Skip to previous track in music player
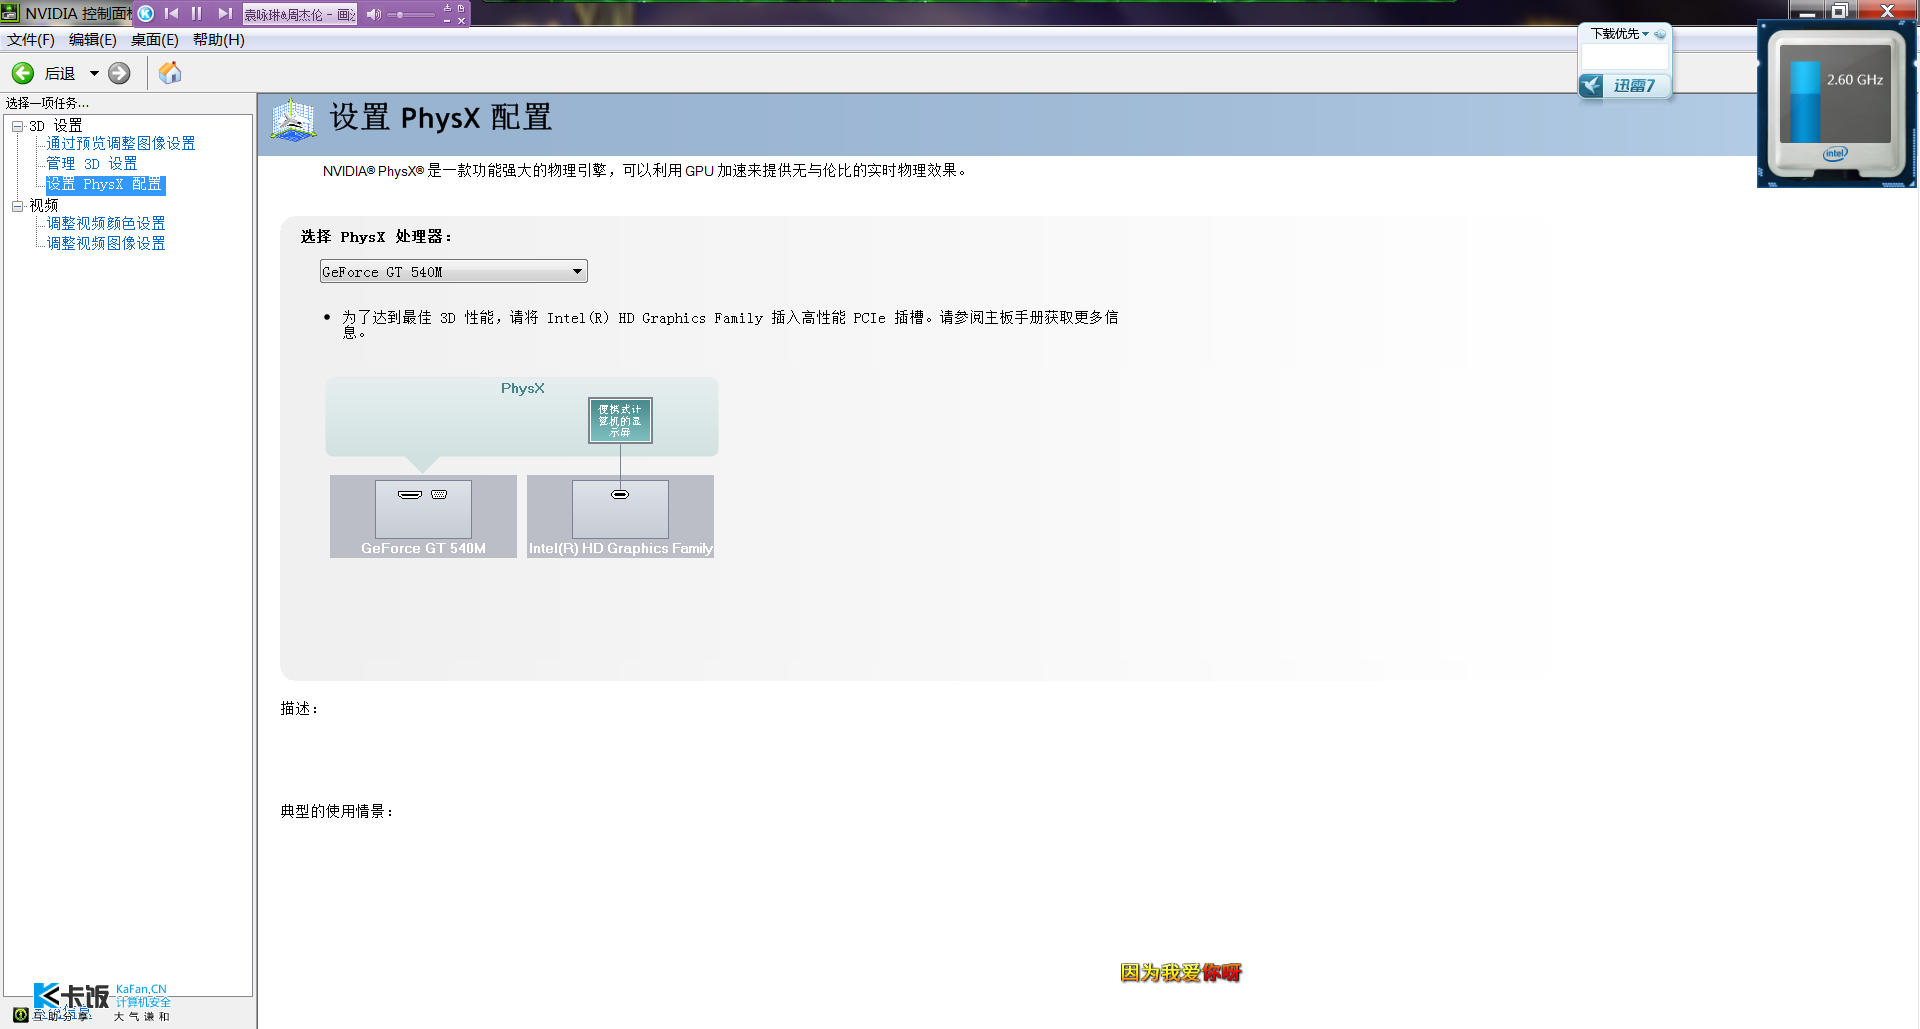The height and width of the screenshot is (1029, 1920). pyautogui.click(x=172, y=13)
